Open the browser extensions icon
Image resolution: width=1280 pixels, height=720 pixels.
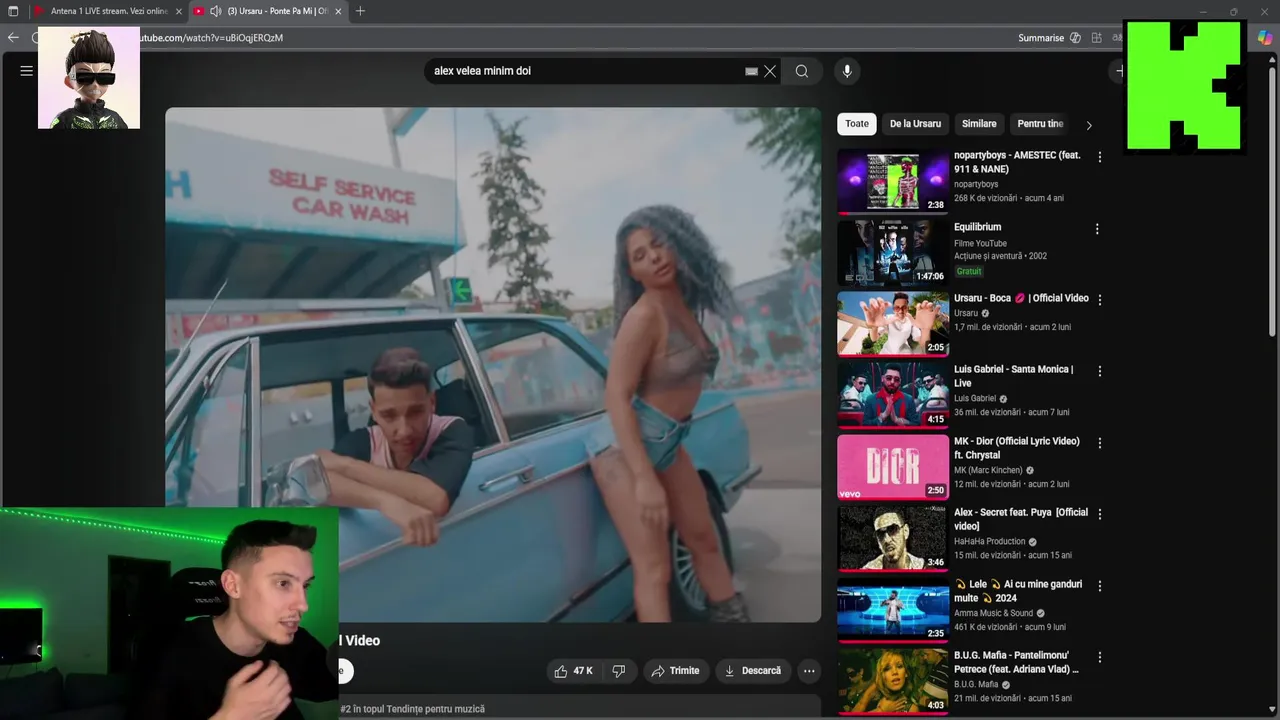[1097, 38]
